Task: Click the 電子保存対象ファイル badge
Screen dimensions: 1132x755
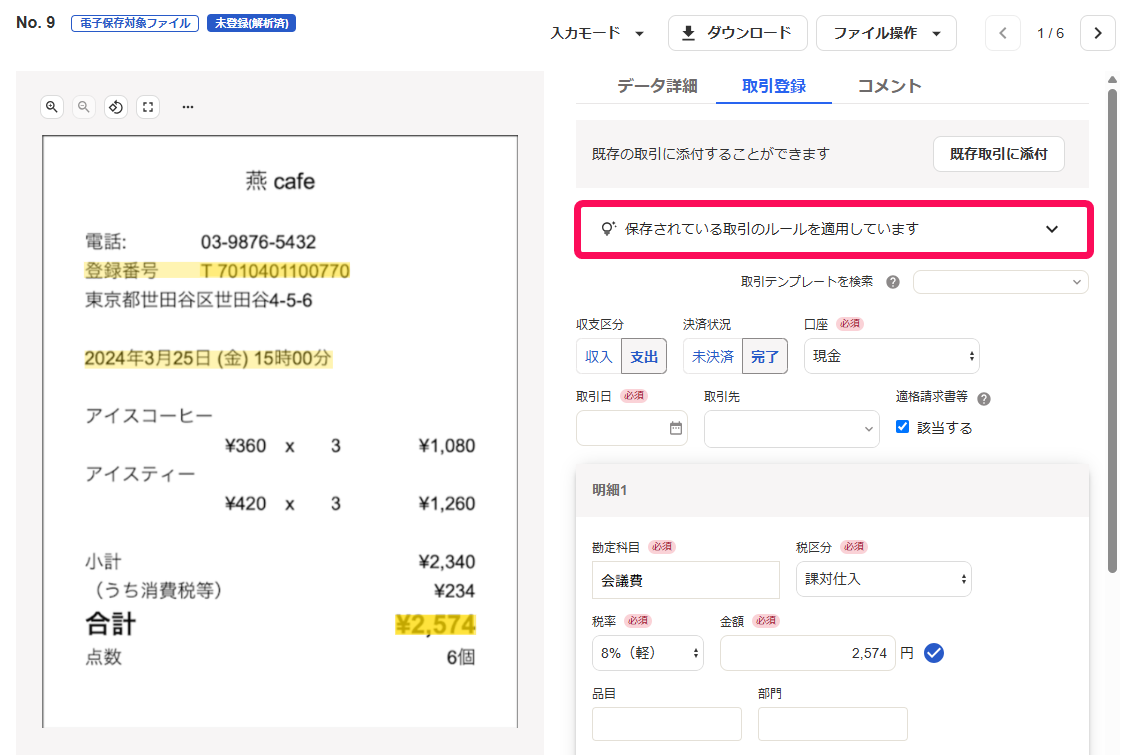Action: [x=135, y=23]
